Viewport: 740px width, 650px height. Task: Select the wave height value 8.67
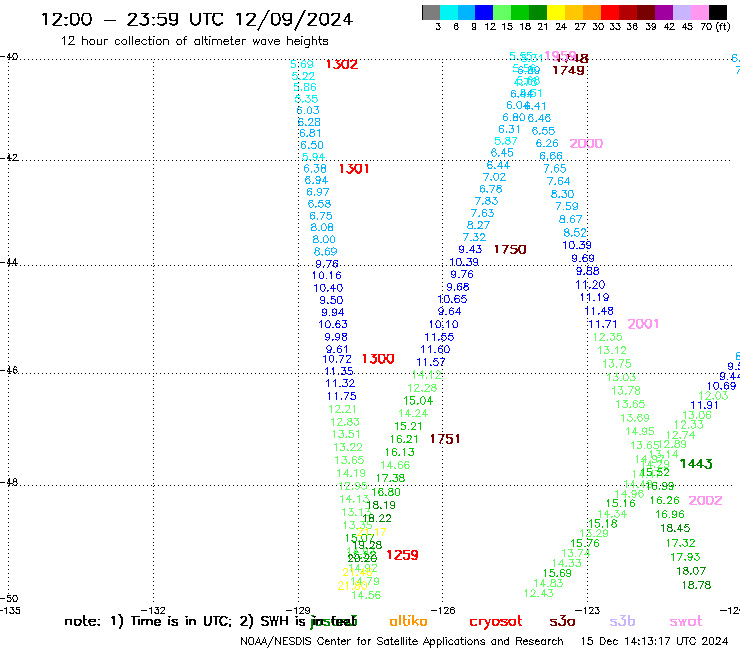point(571,219)
